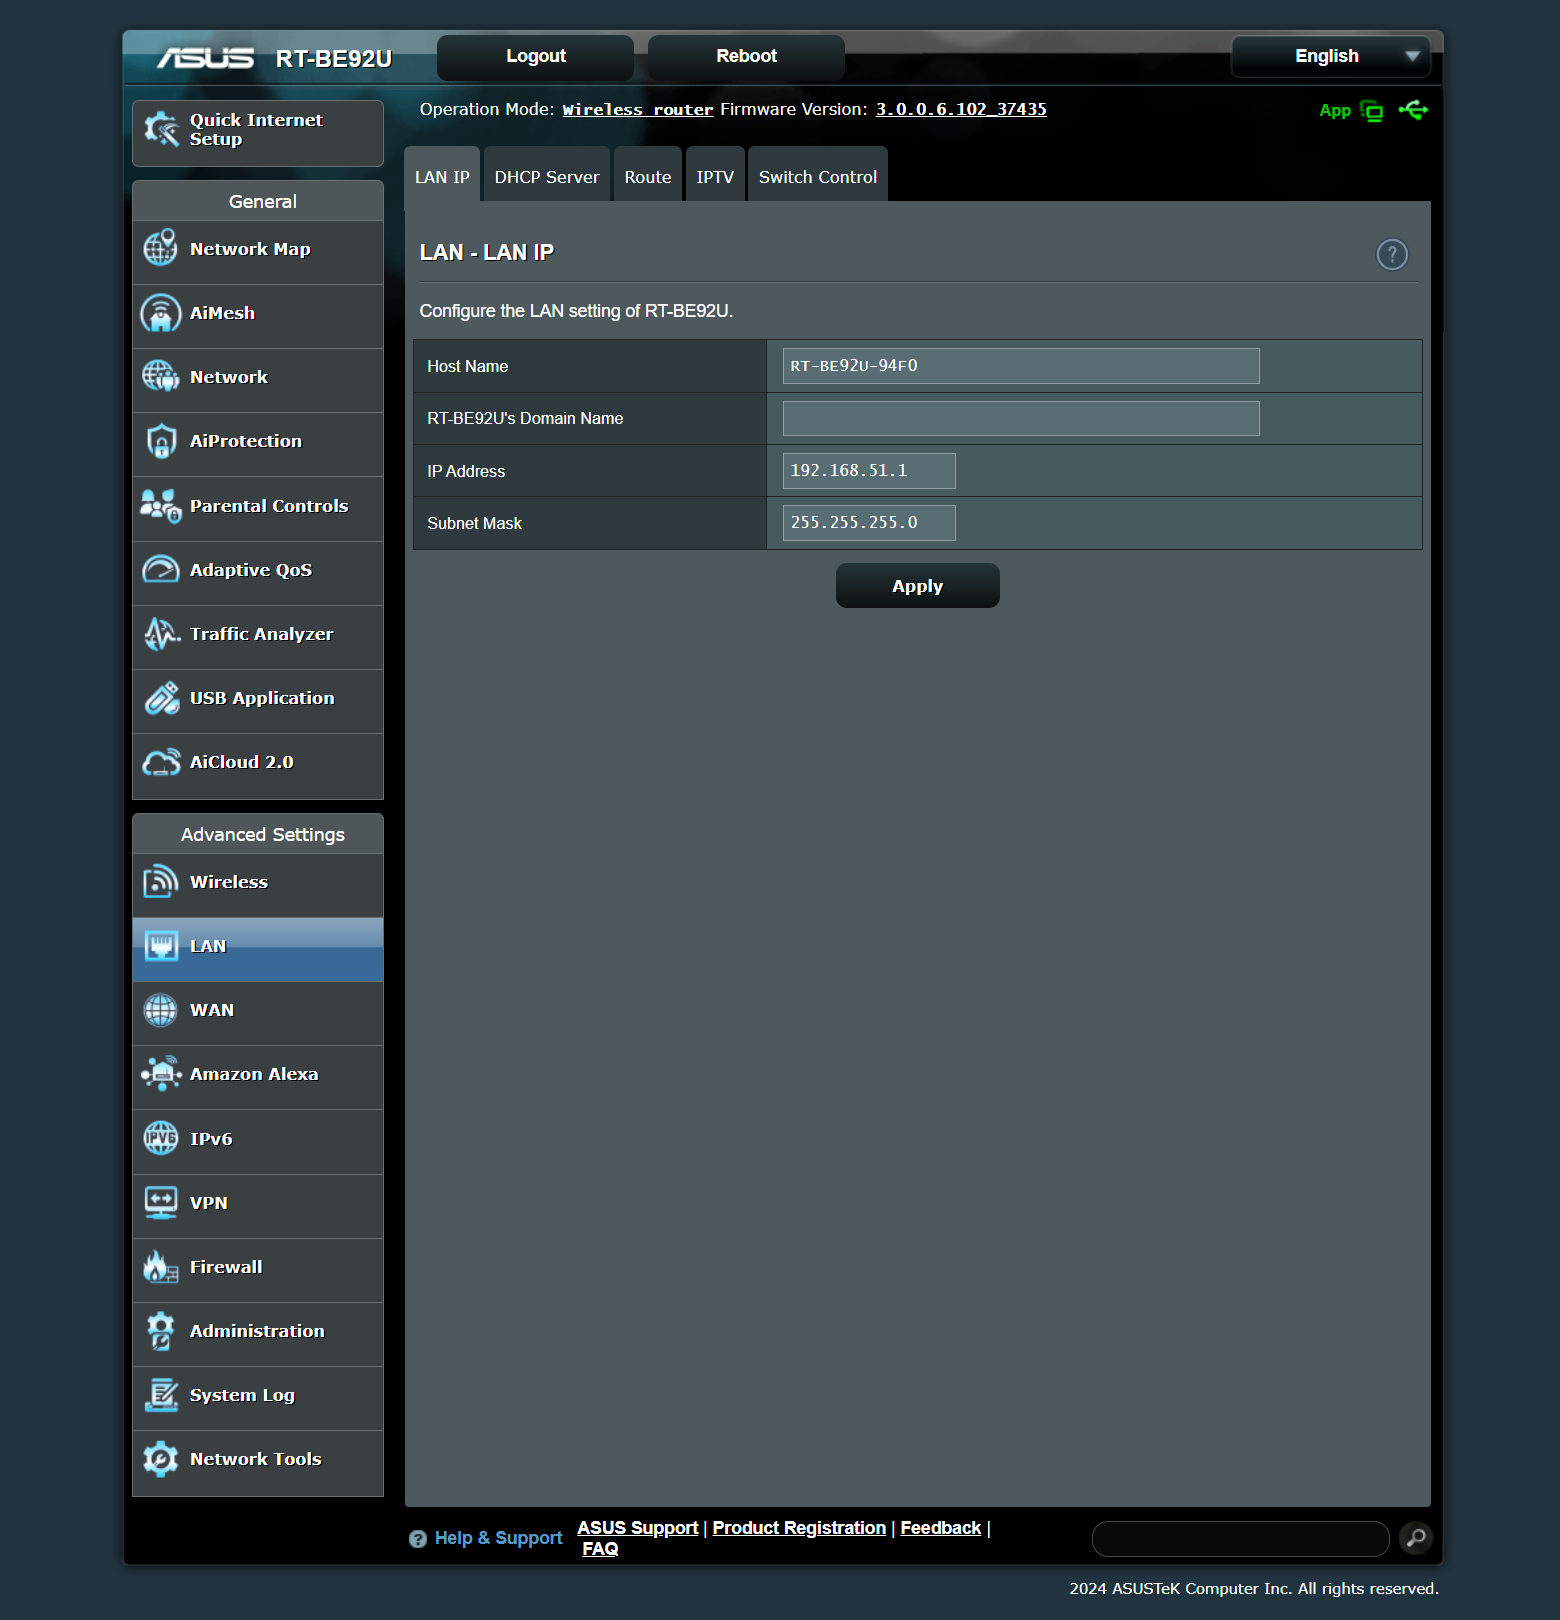Viewport: 1560px width, 1620px height.
Task: Open the English language dropdown
Action: point(1331,56)
